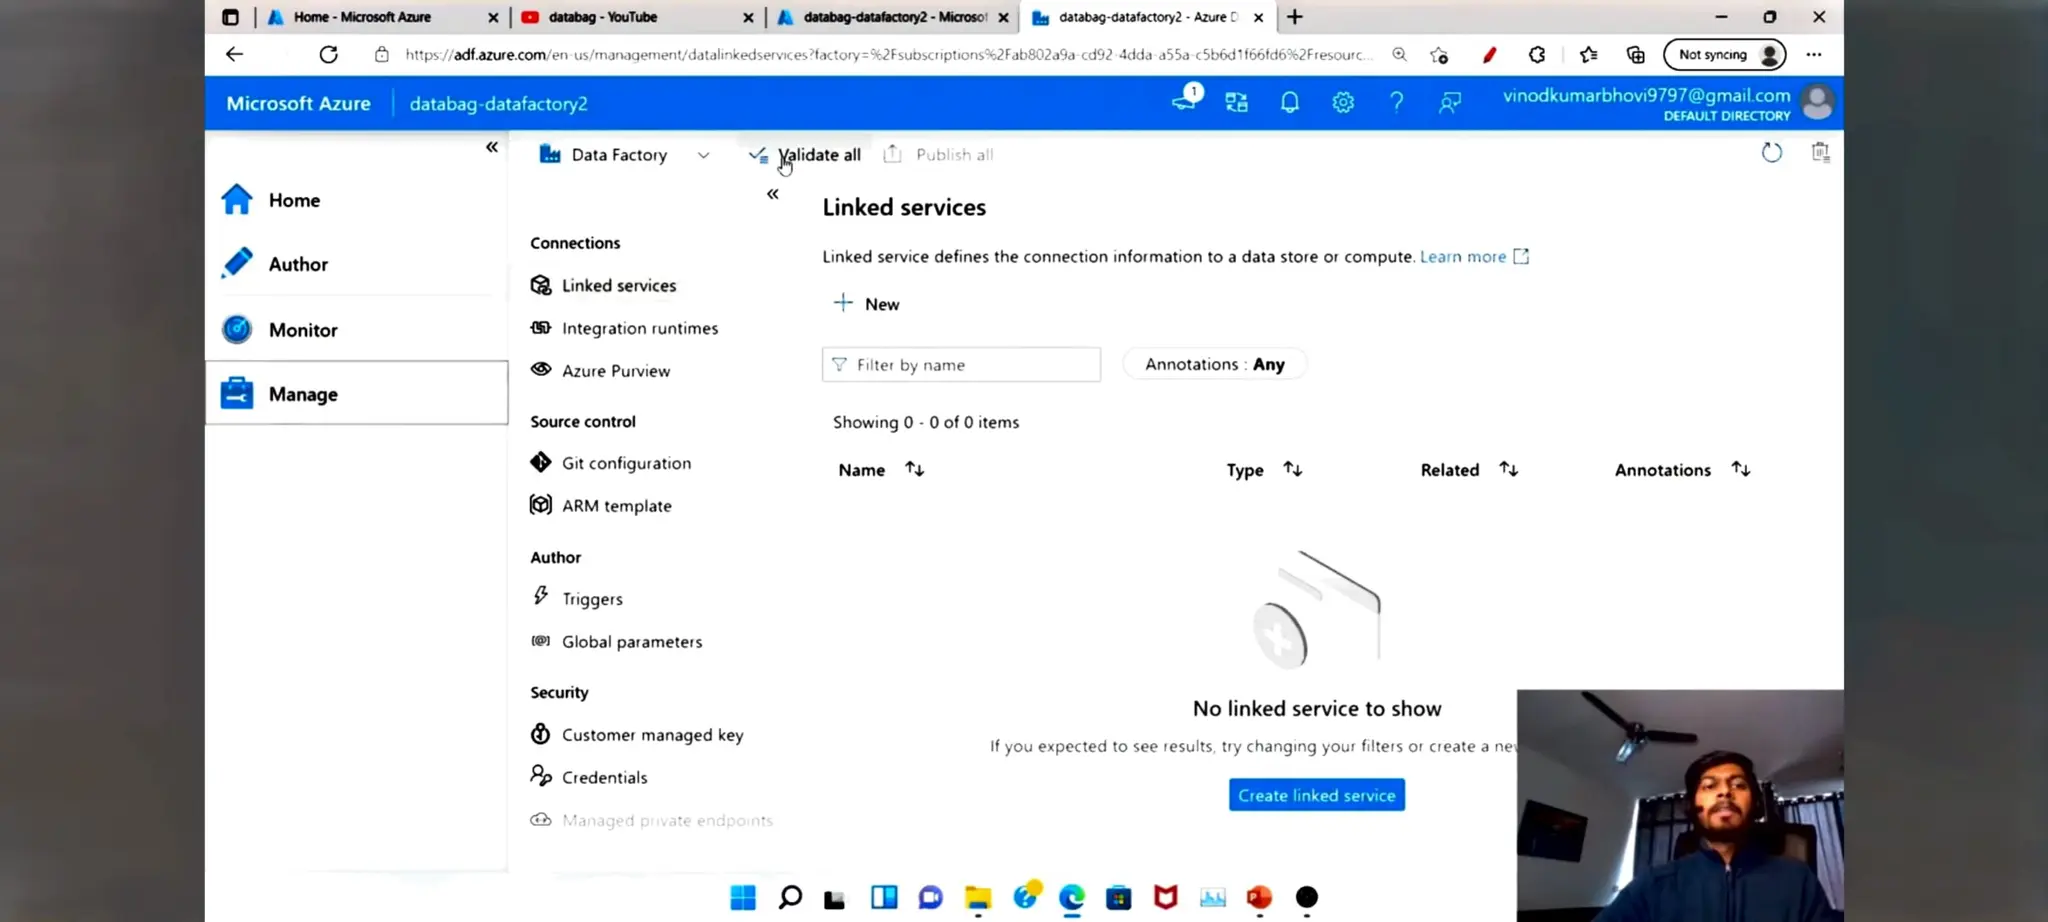Click the Microsoft Azure header logo text
Screen dimensions: 2048x922
click(298, 104)
